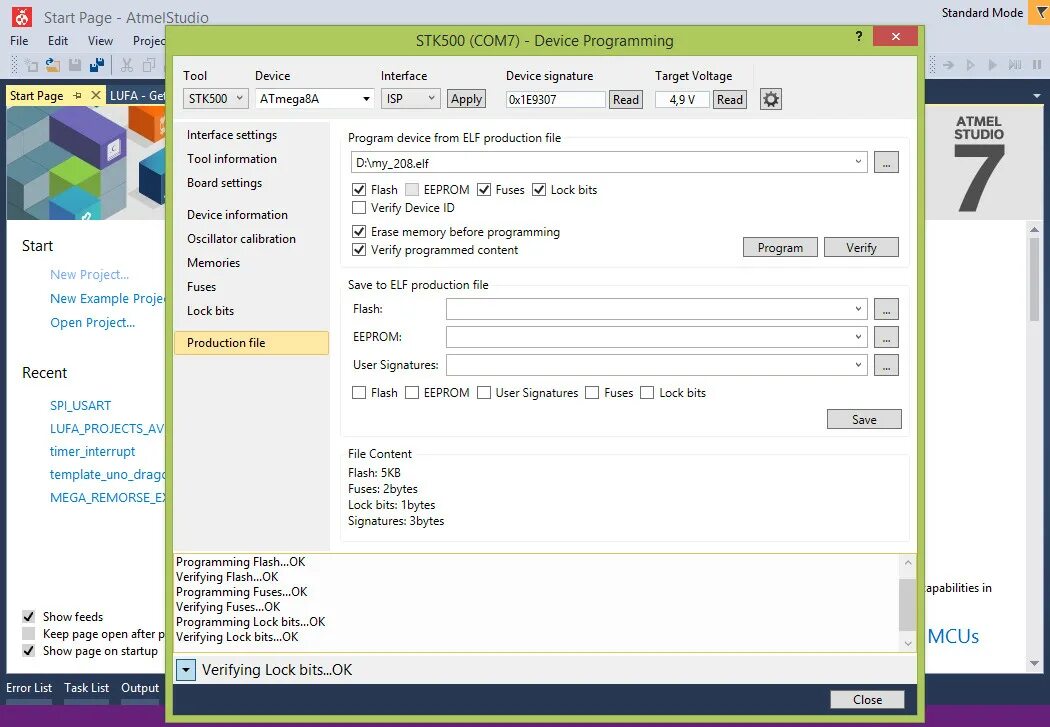Screen dimensions: 1050x727
Task: Click the Save button
Action: 864,420
